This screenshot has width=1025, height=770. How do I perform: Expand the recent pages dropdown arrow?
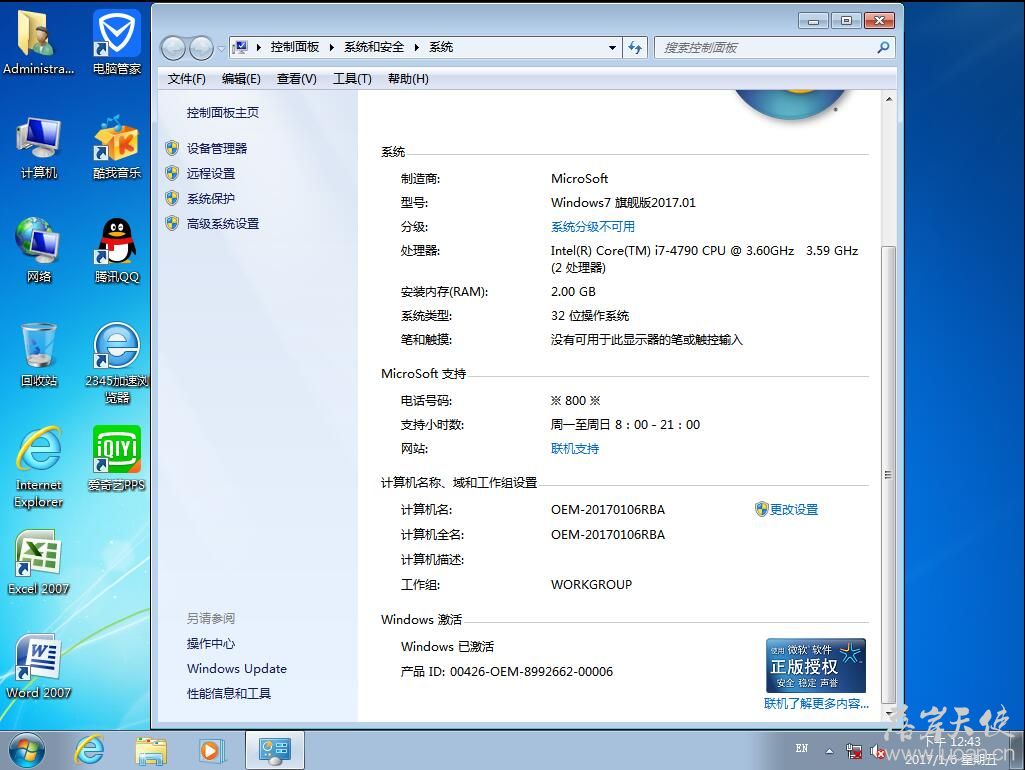click(221, 48)
